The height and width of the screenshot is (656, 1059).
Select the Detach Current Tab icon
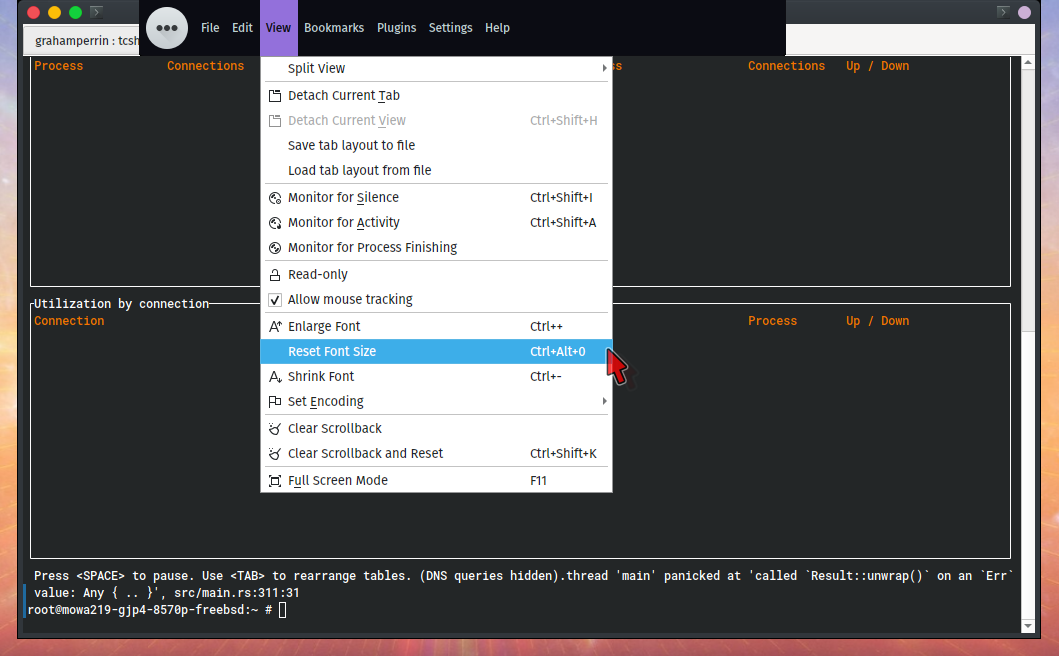[x=274, y=95]
